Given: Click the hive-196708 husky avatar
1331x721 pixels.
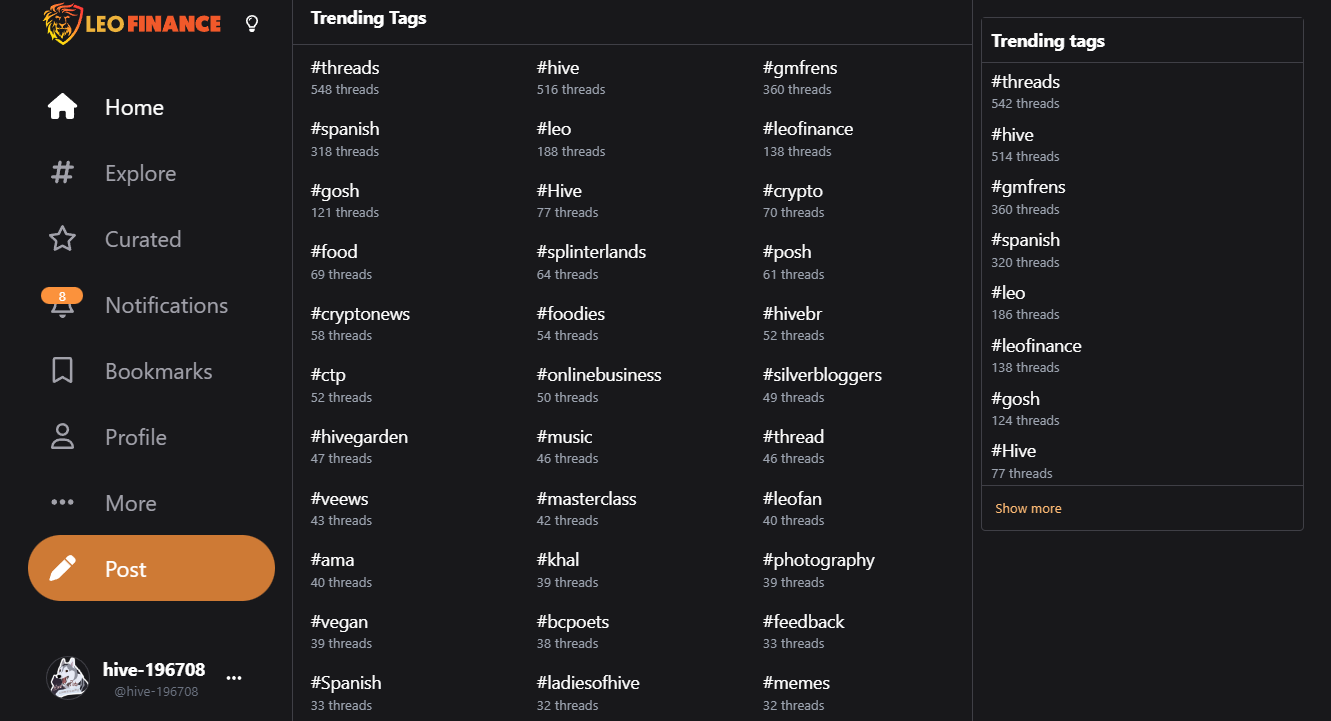Looking at the screenshot, I should (x=68, y=678).
